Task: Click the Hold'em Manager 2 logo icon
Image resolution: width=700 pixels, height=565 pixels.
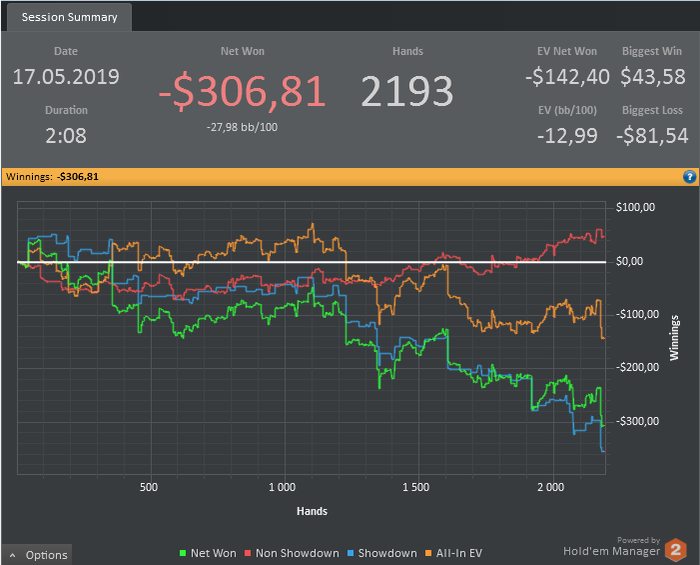Action: tap(675, 550)
